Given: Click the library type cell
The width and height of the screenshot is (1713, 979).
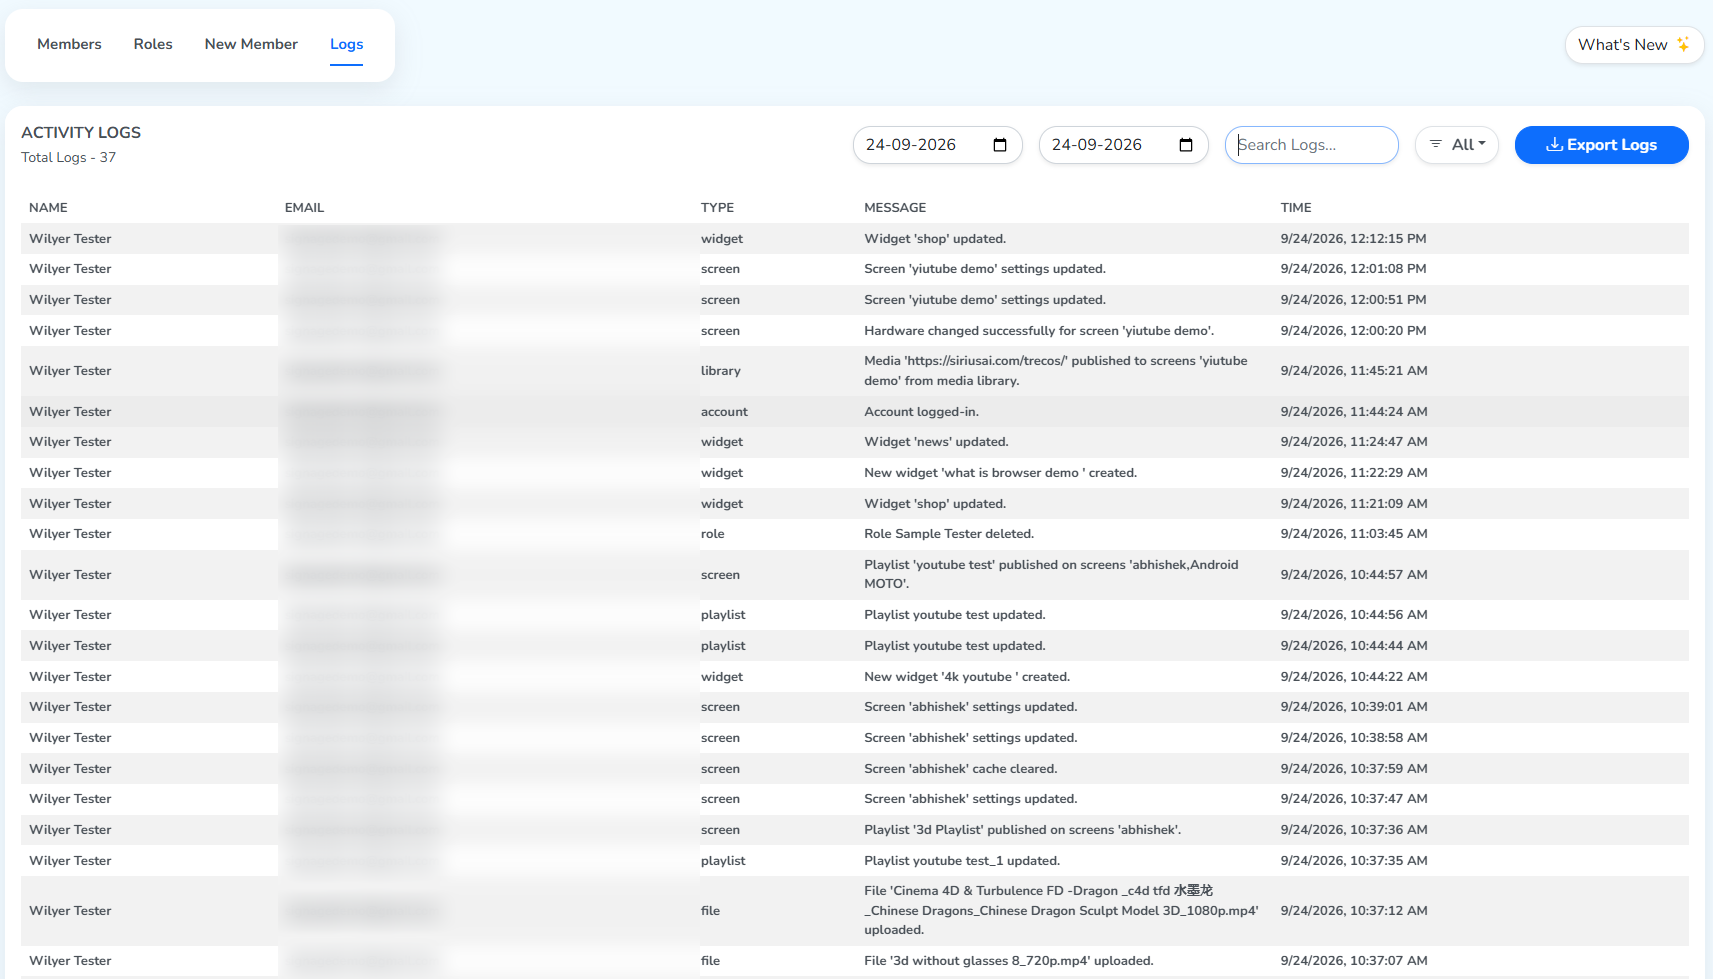Looking at the screenshot, I should (720, 371).
